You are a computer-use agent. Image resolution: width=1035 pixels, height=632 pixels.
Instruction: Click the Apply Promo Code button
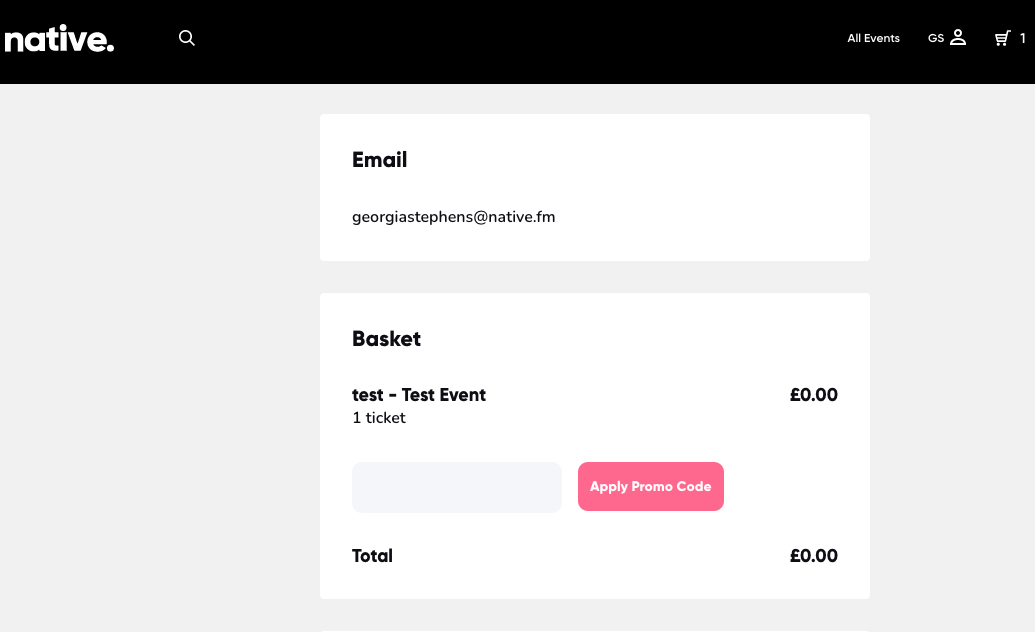click(651, 487)
